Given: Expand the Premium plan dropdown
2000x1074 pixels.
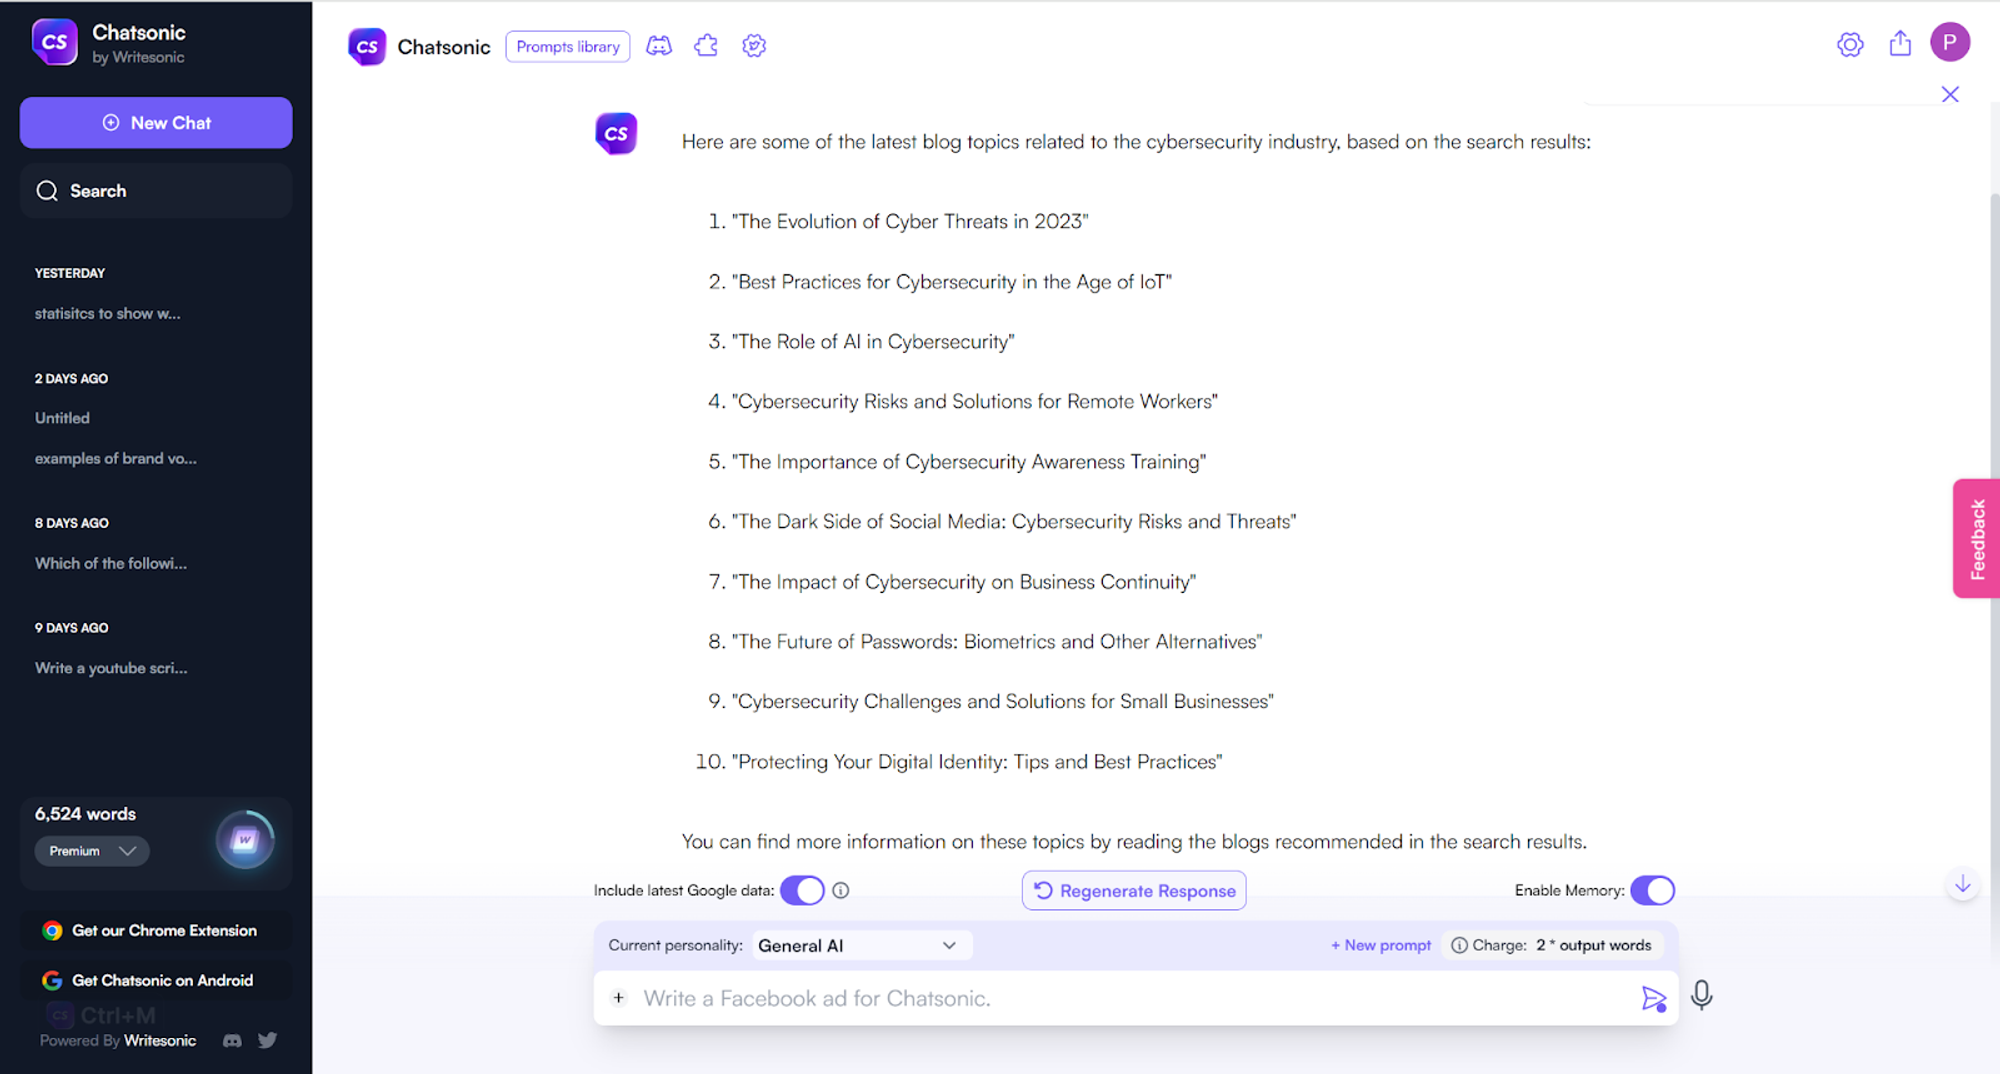Looking at the screenshot, I should pyautogui.click(x=92, y=851).
